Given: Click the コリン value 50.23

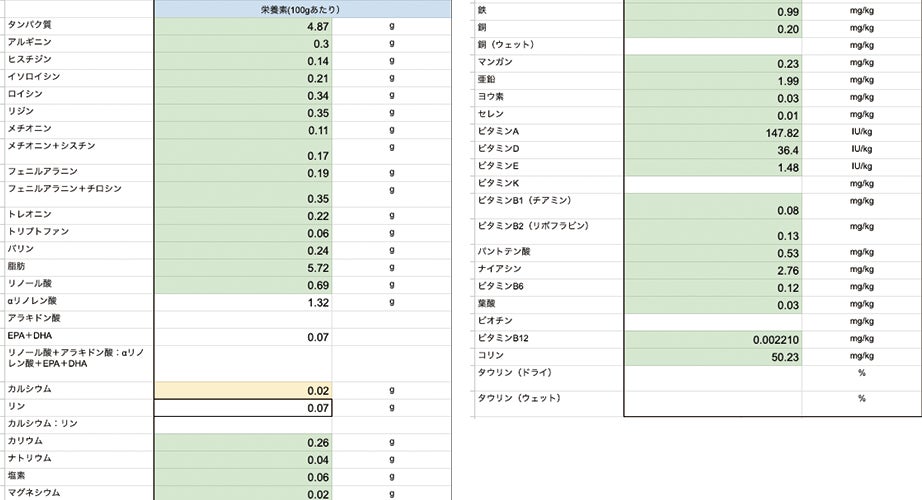Looking at the screenshot, I should (714, 356).
